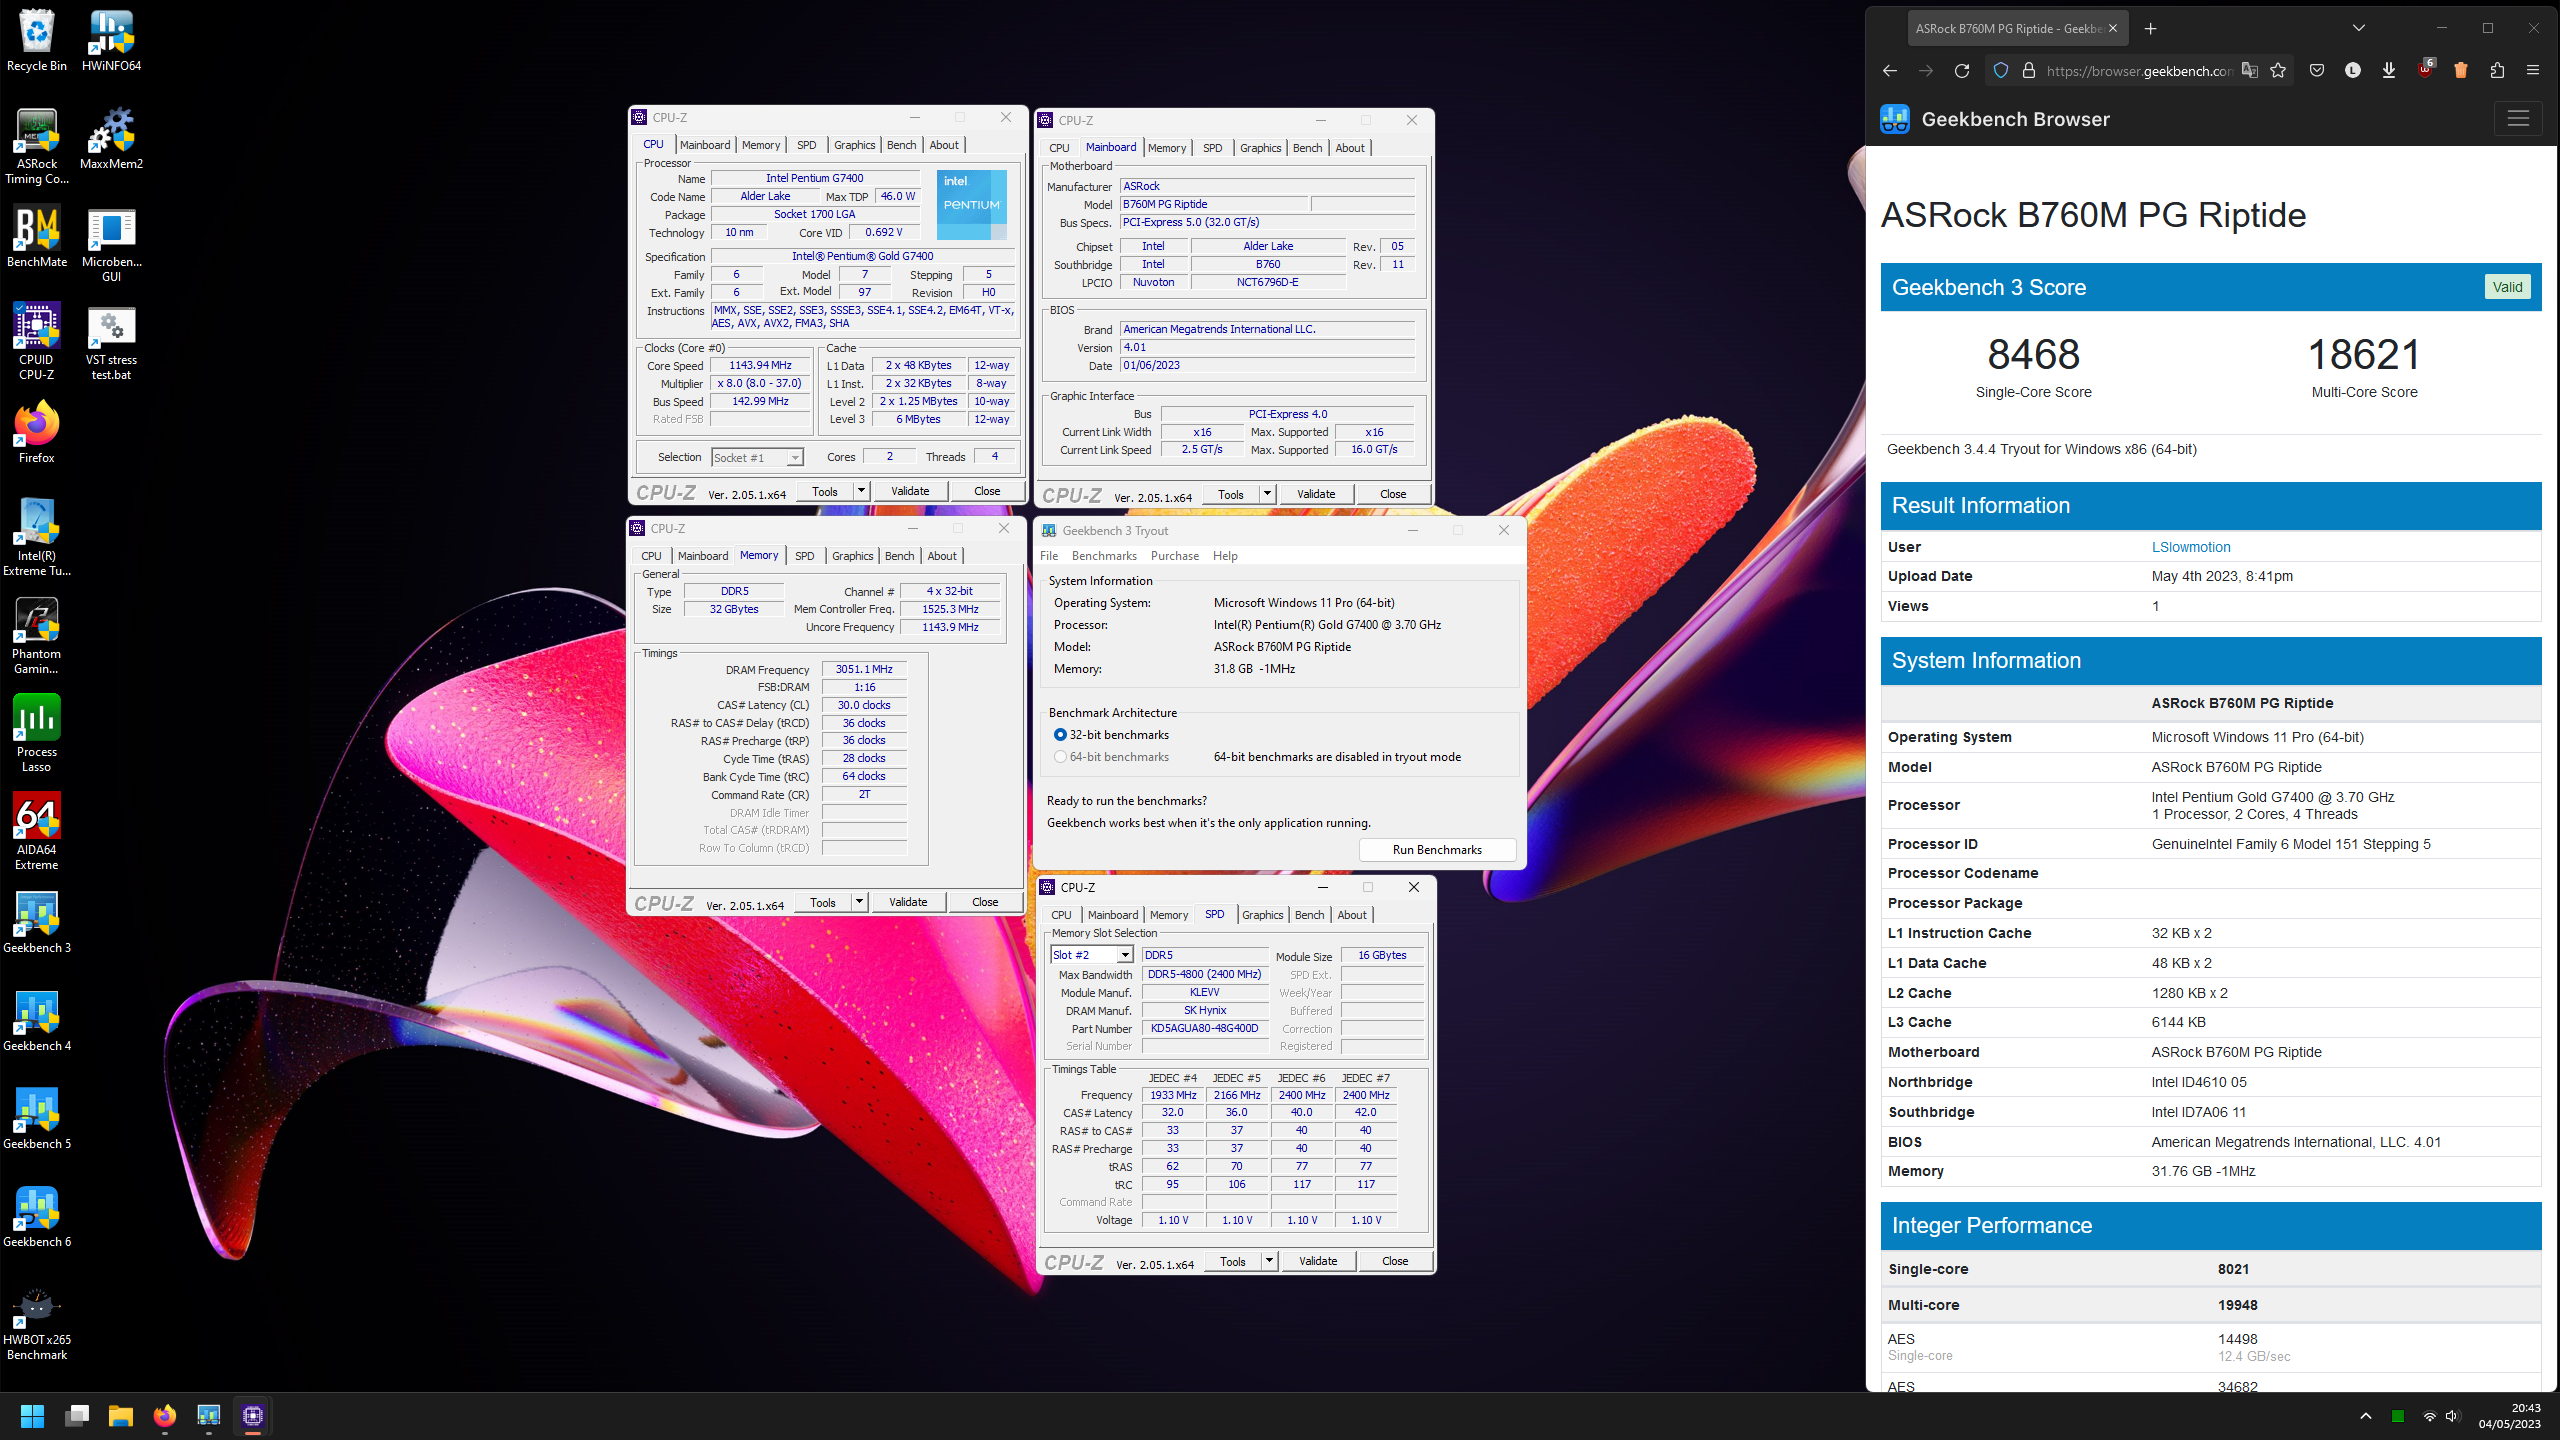Launch Process Lasso from the desktop
The image size is (2560, 1440).
pos(37,734)
